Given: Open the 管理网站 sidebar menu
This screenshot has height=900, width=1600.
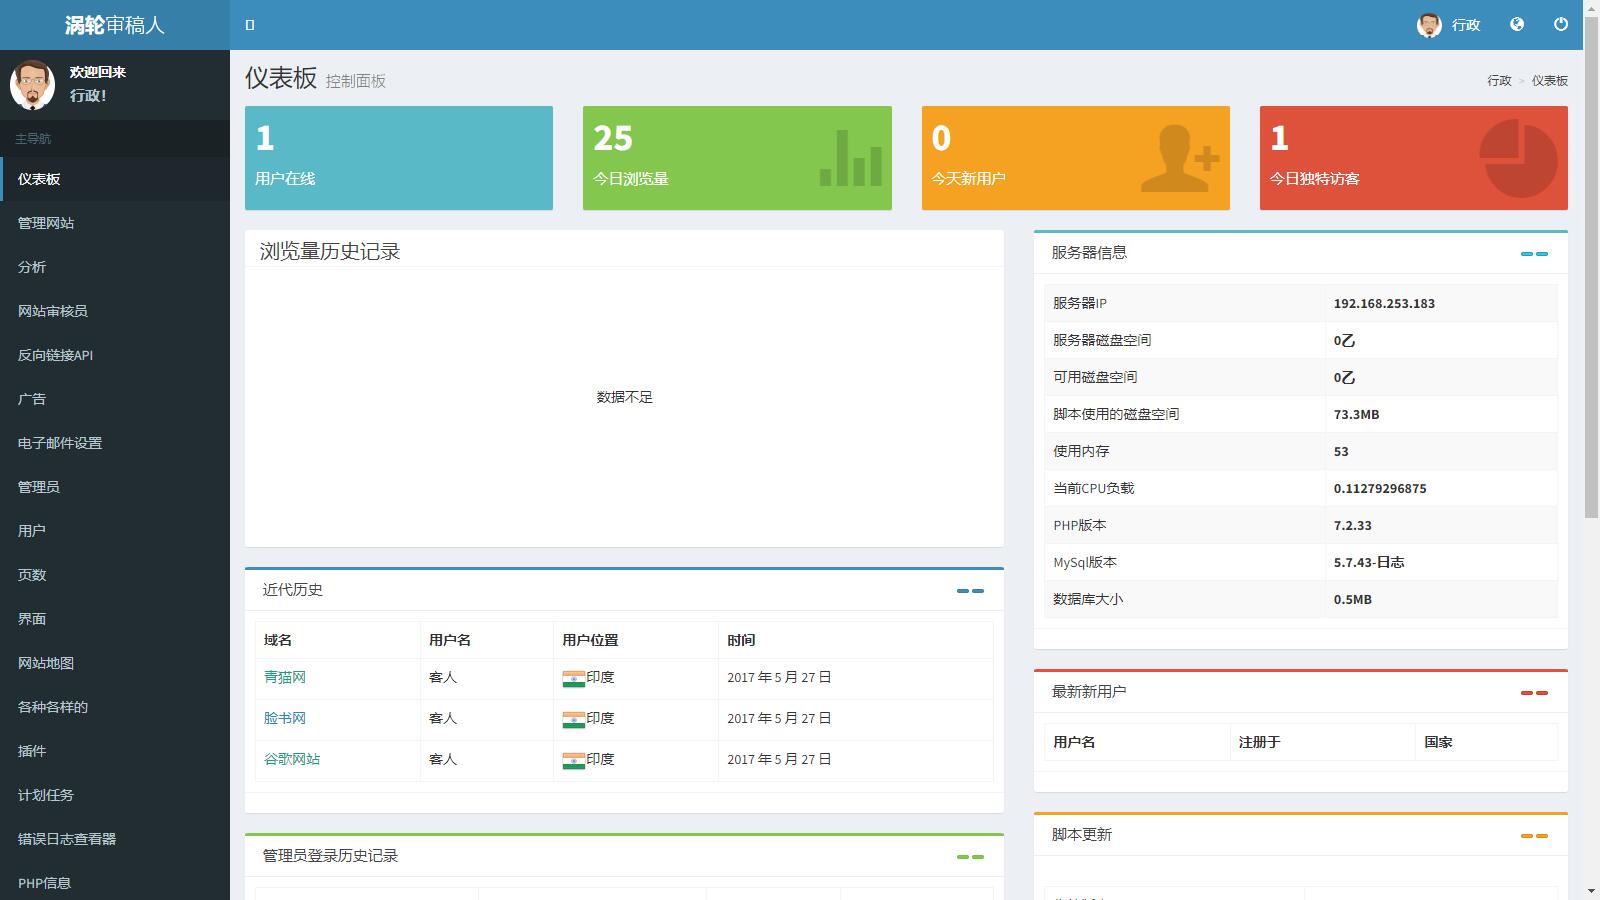Looking at the screenshot, I should click(x=44, y=223).
